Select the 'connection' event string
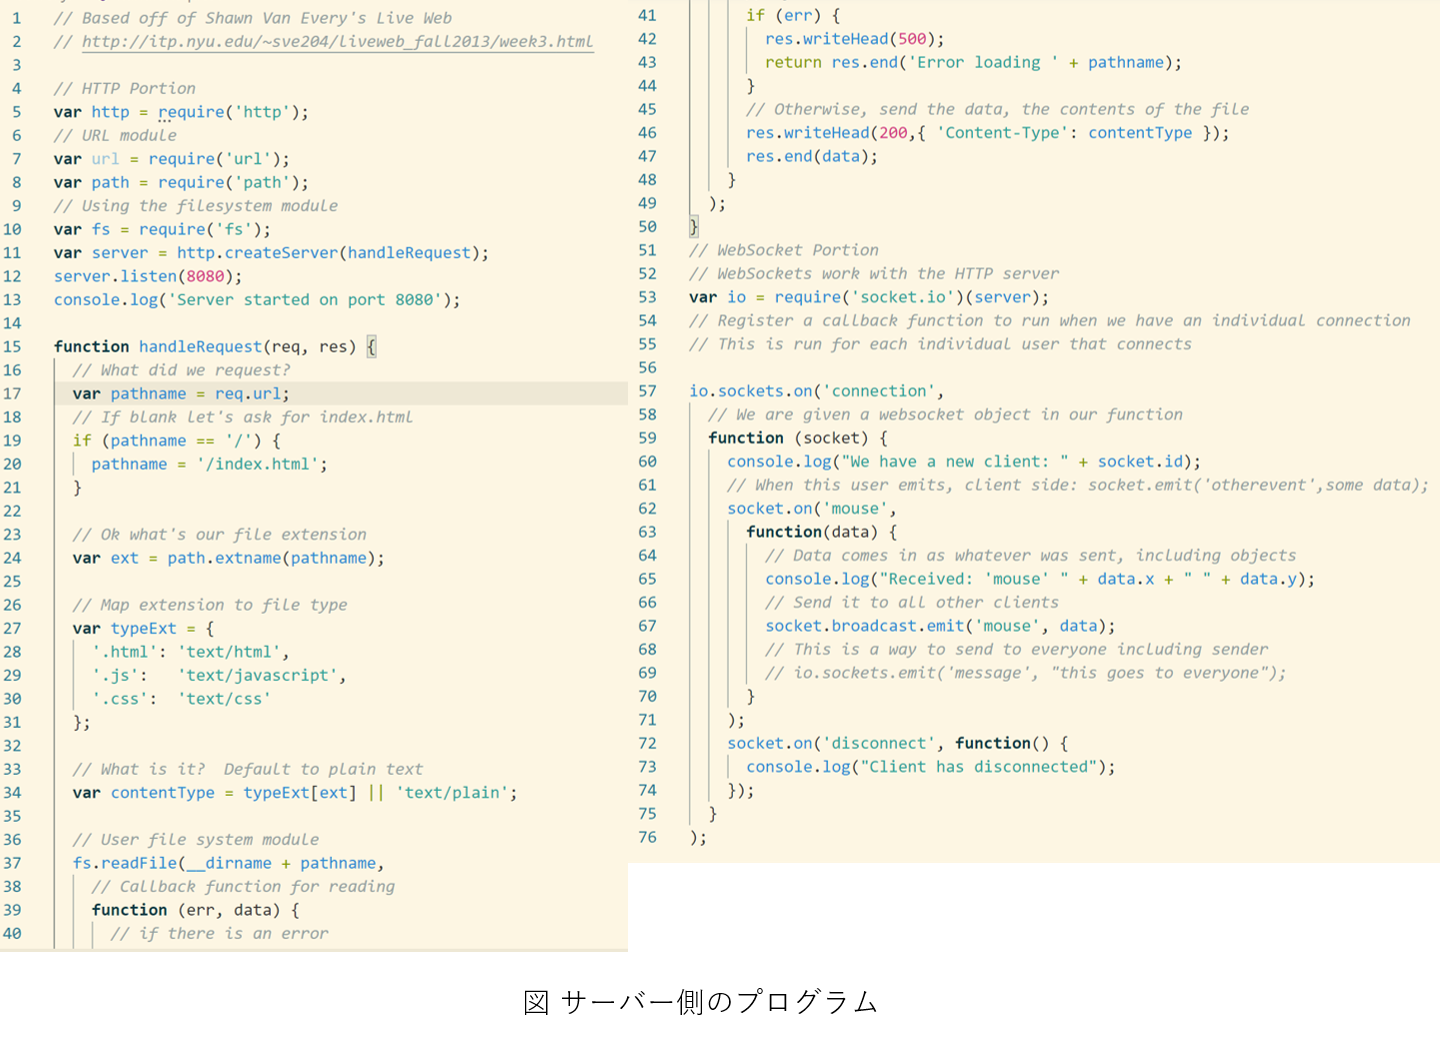Screen dimensions: 1440x1039 coord(878,391)
